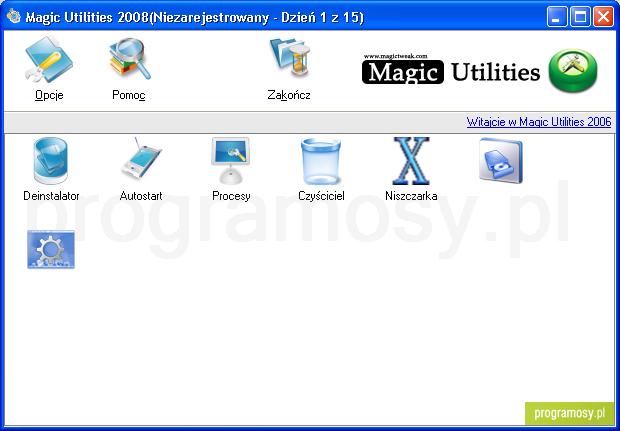Open Pomoc magnifier and books icon
Image resolution: width=620 pixels, height=431 pixels.
click(130, 59)
